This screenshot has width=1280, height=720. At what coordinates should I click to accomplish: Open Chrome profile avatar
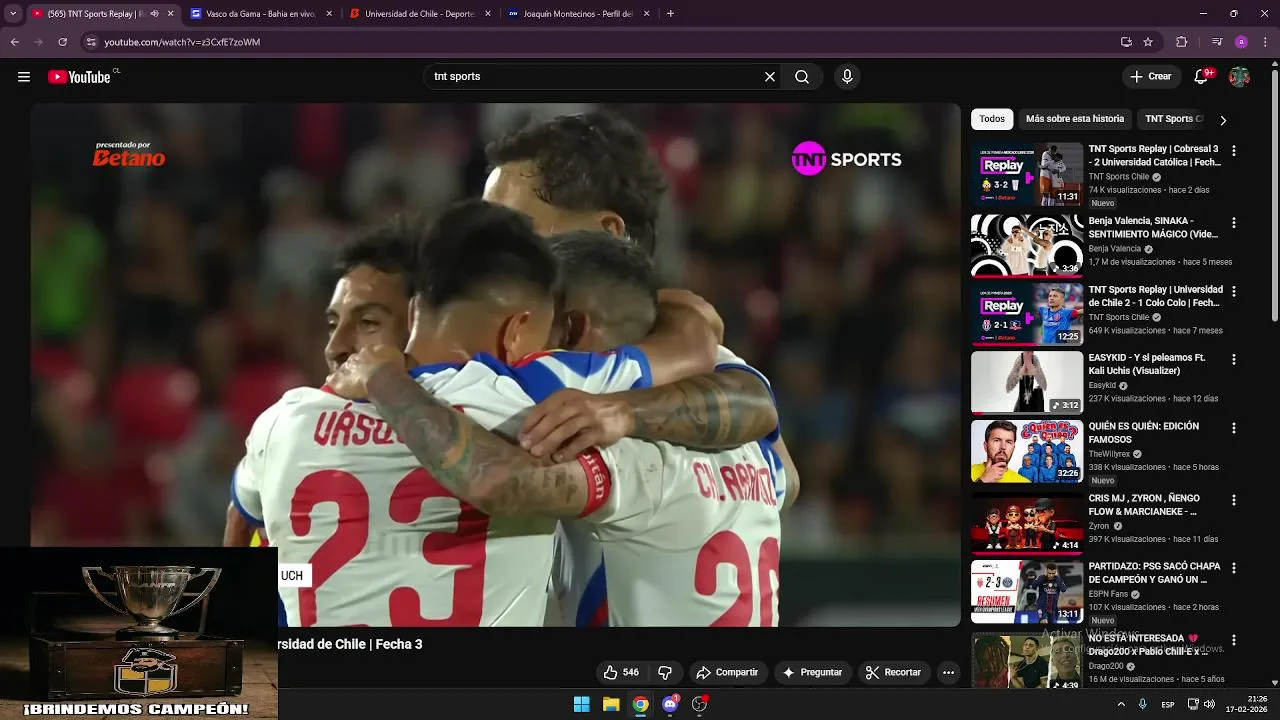[x=1241, y=42]
